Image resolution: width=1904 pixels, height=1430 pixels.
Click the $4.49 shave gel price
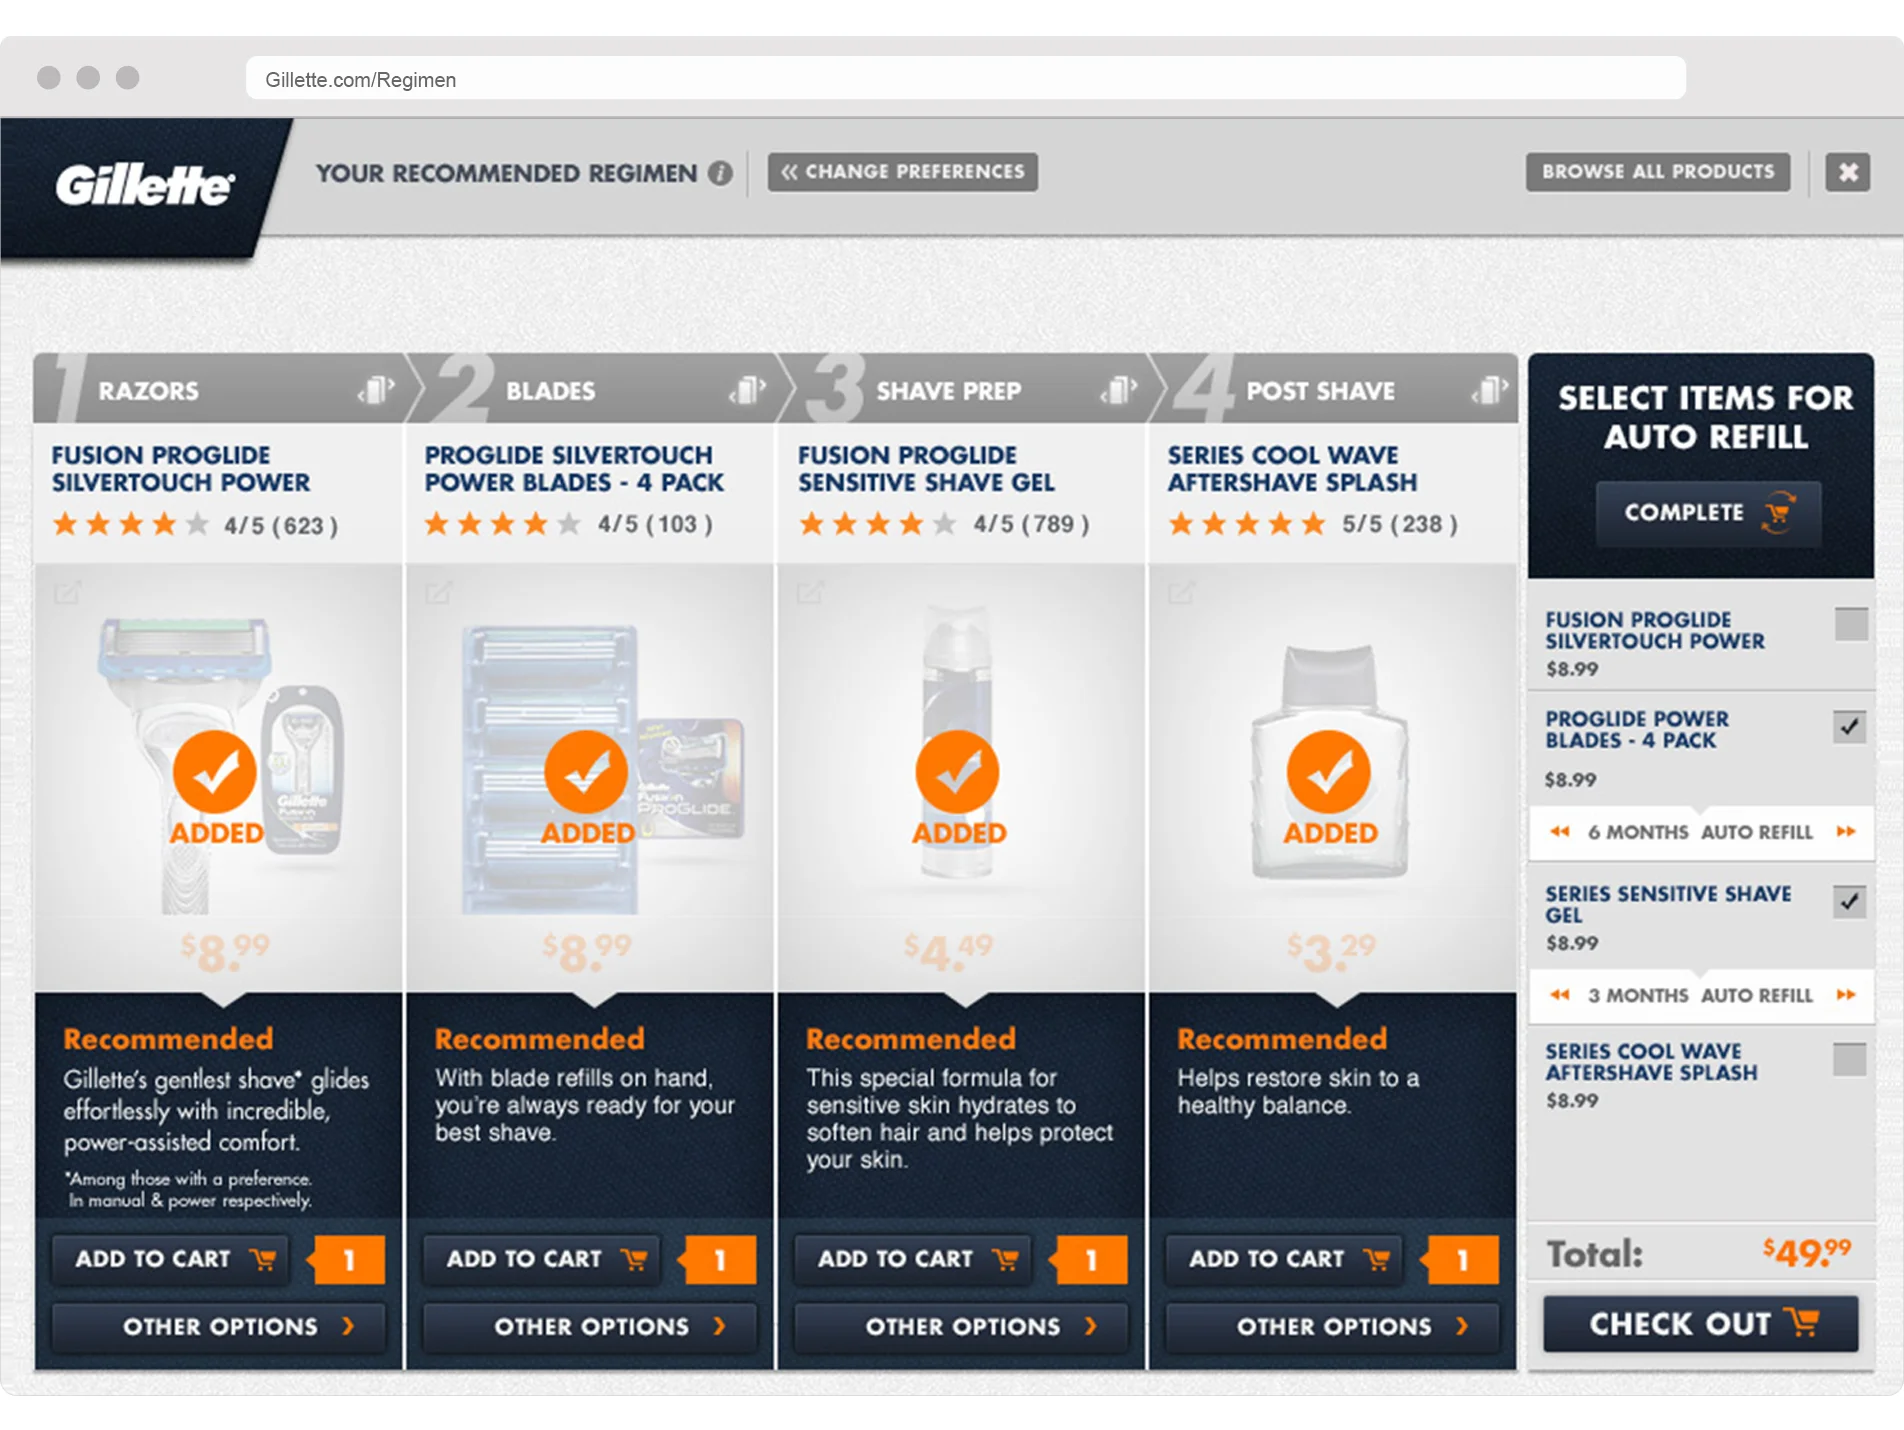click(949, 952)
